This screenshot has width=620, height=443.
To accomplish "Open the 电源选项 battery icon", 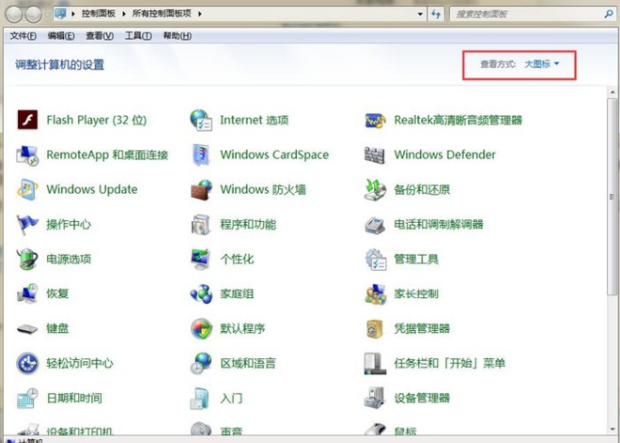I will click(x=27, y=259).
